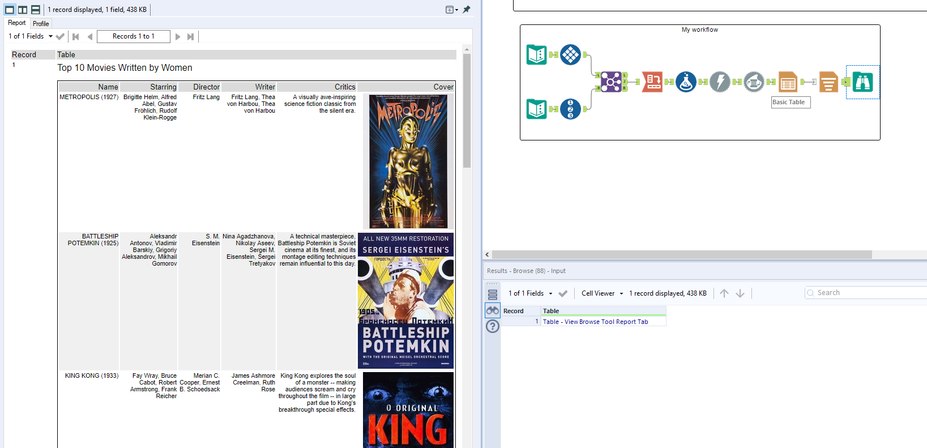The image size is (927, 448).
Task: Switch to the Profile tab
Action: [x=41, y=24]
